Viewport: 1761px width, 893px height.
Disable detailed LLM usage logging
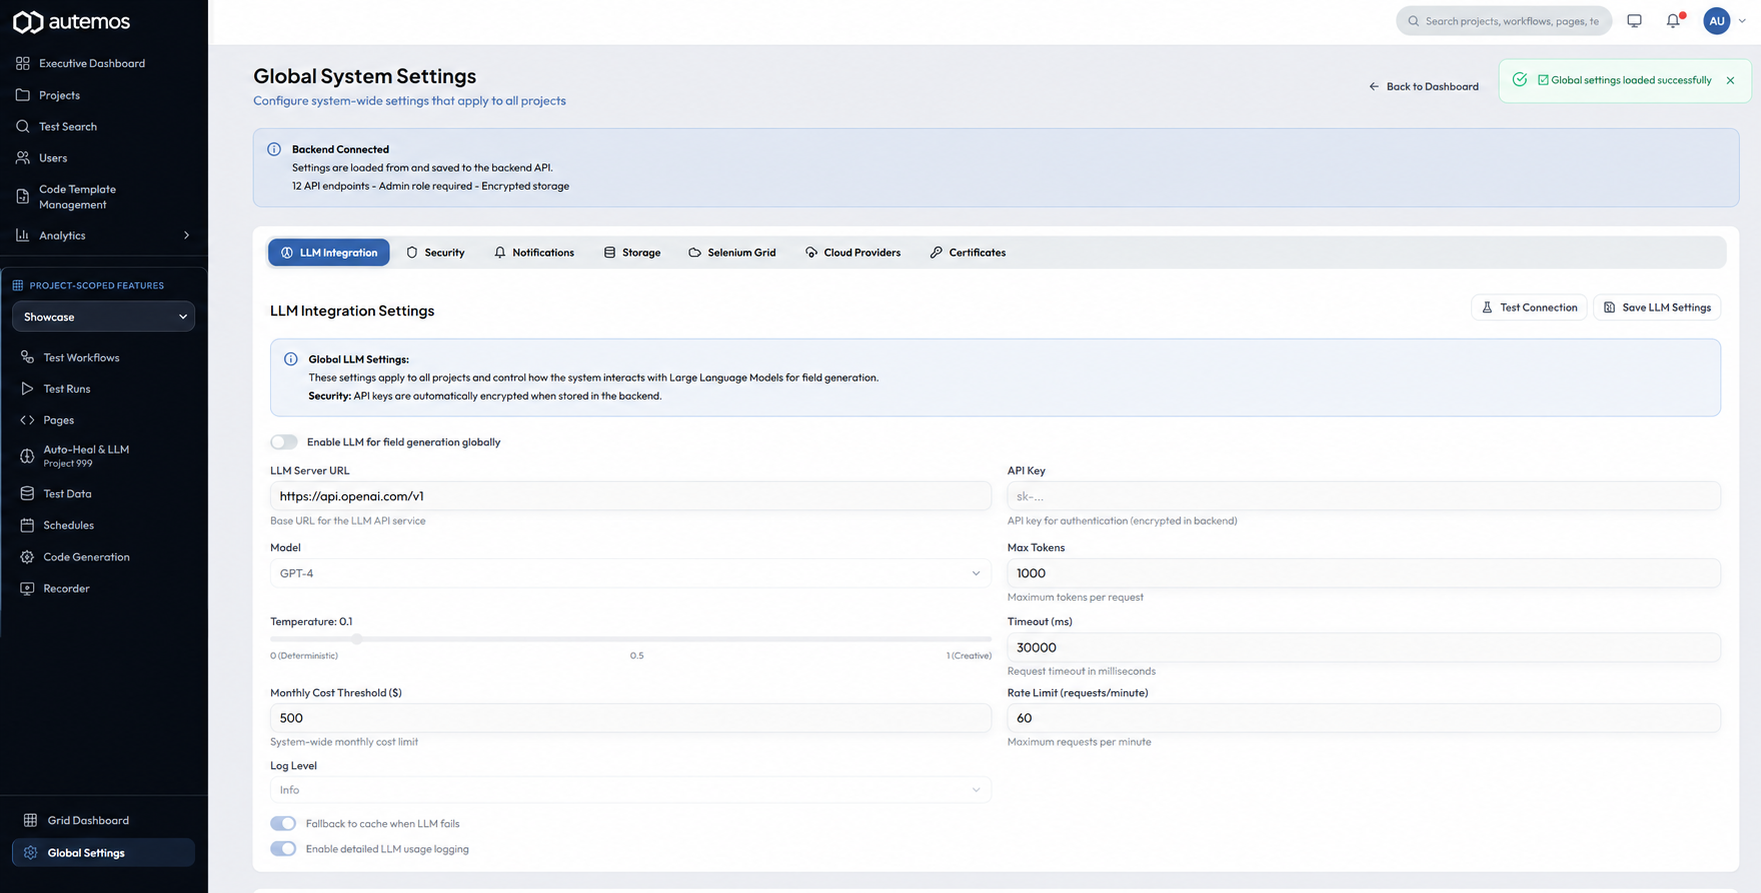[x=283, y=849]
